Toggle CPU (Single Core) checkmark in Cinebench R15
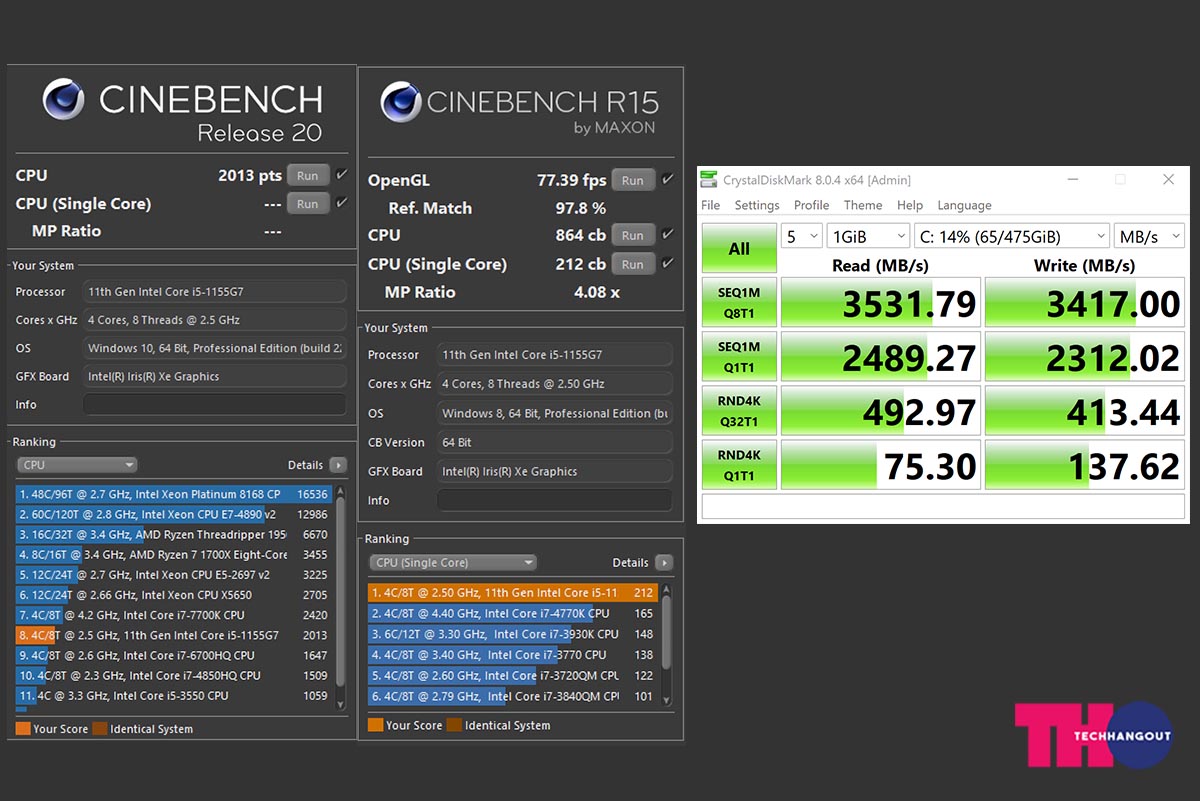Viewport: 1200px width, 801px height. click(667, 264)
